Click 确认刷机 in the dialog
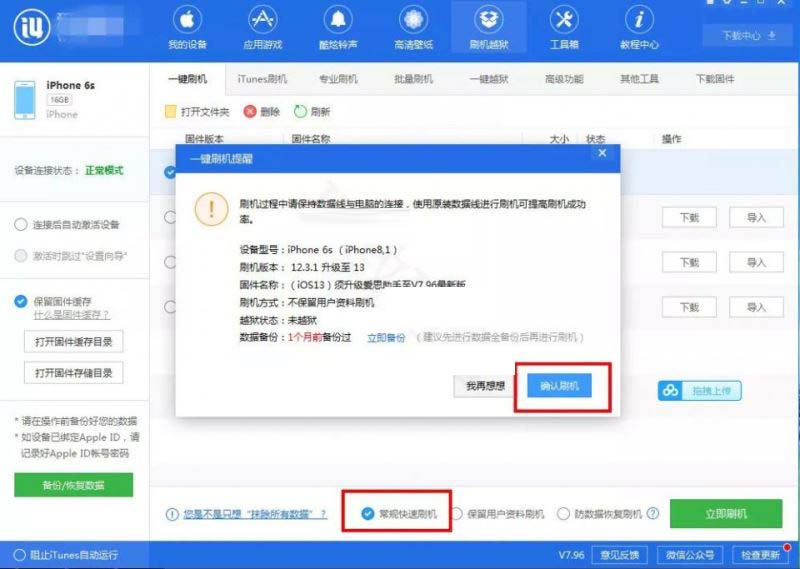The height and width of the screenshot is (569, 800). click(x=559, y=386)
